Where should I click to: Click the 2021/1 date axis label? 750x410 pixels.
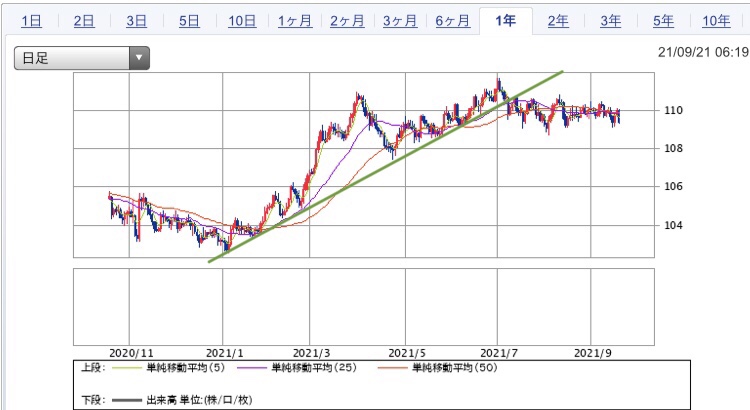coord(224,353)
